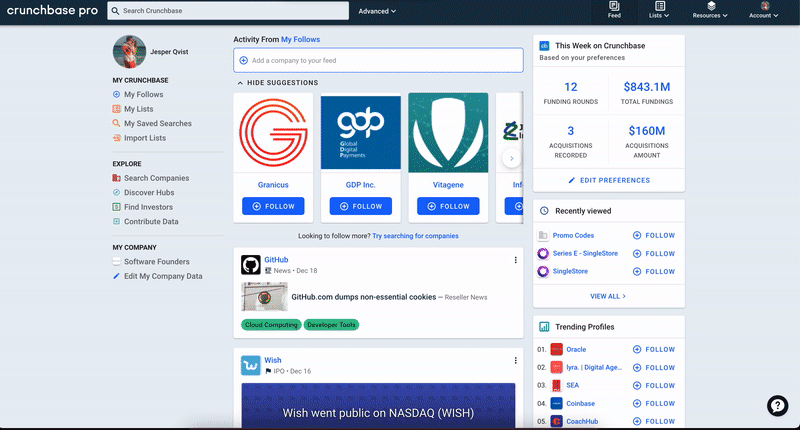Open My Saved Searches
Viewport: 800px width, 430px height.
pyautogui.click(x=158, y=123)
